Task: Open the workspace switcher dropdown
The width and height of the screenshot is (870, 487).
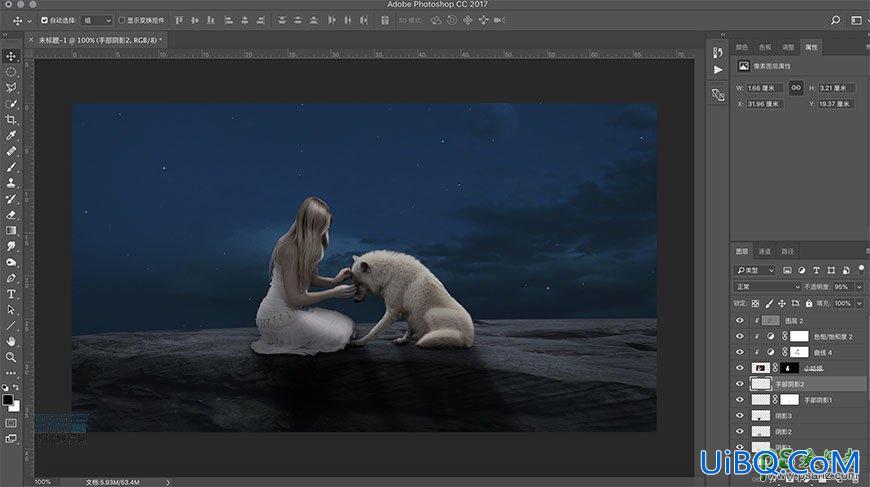Action: [x=856, y=20]
